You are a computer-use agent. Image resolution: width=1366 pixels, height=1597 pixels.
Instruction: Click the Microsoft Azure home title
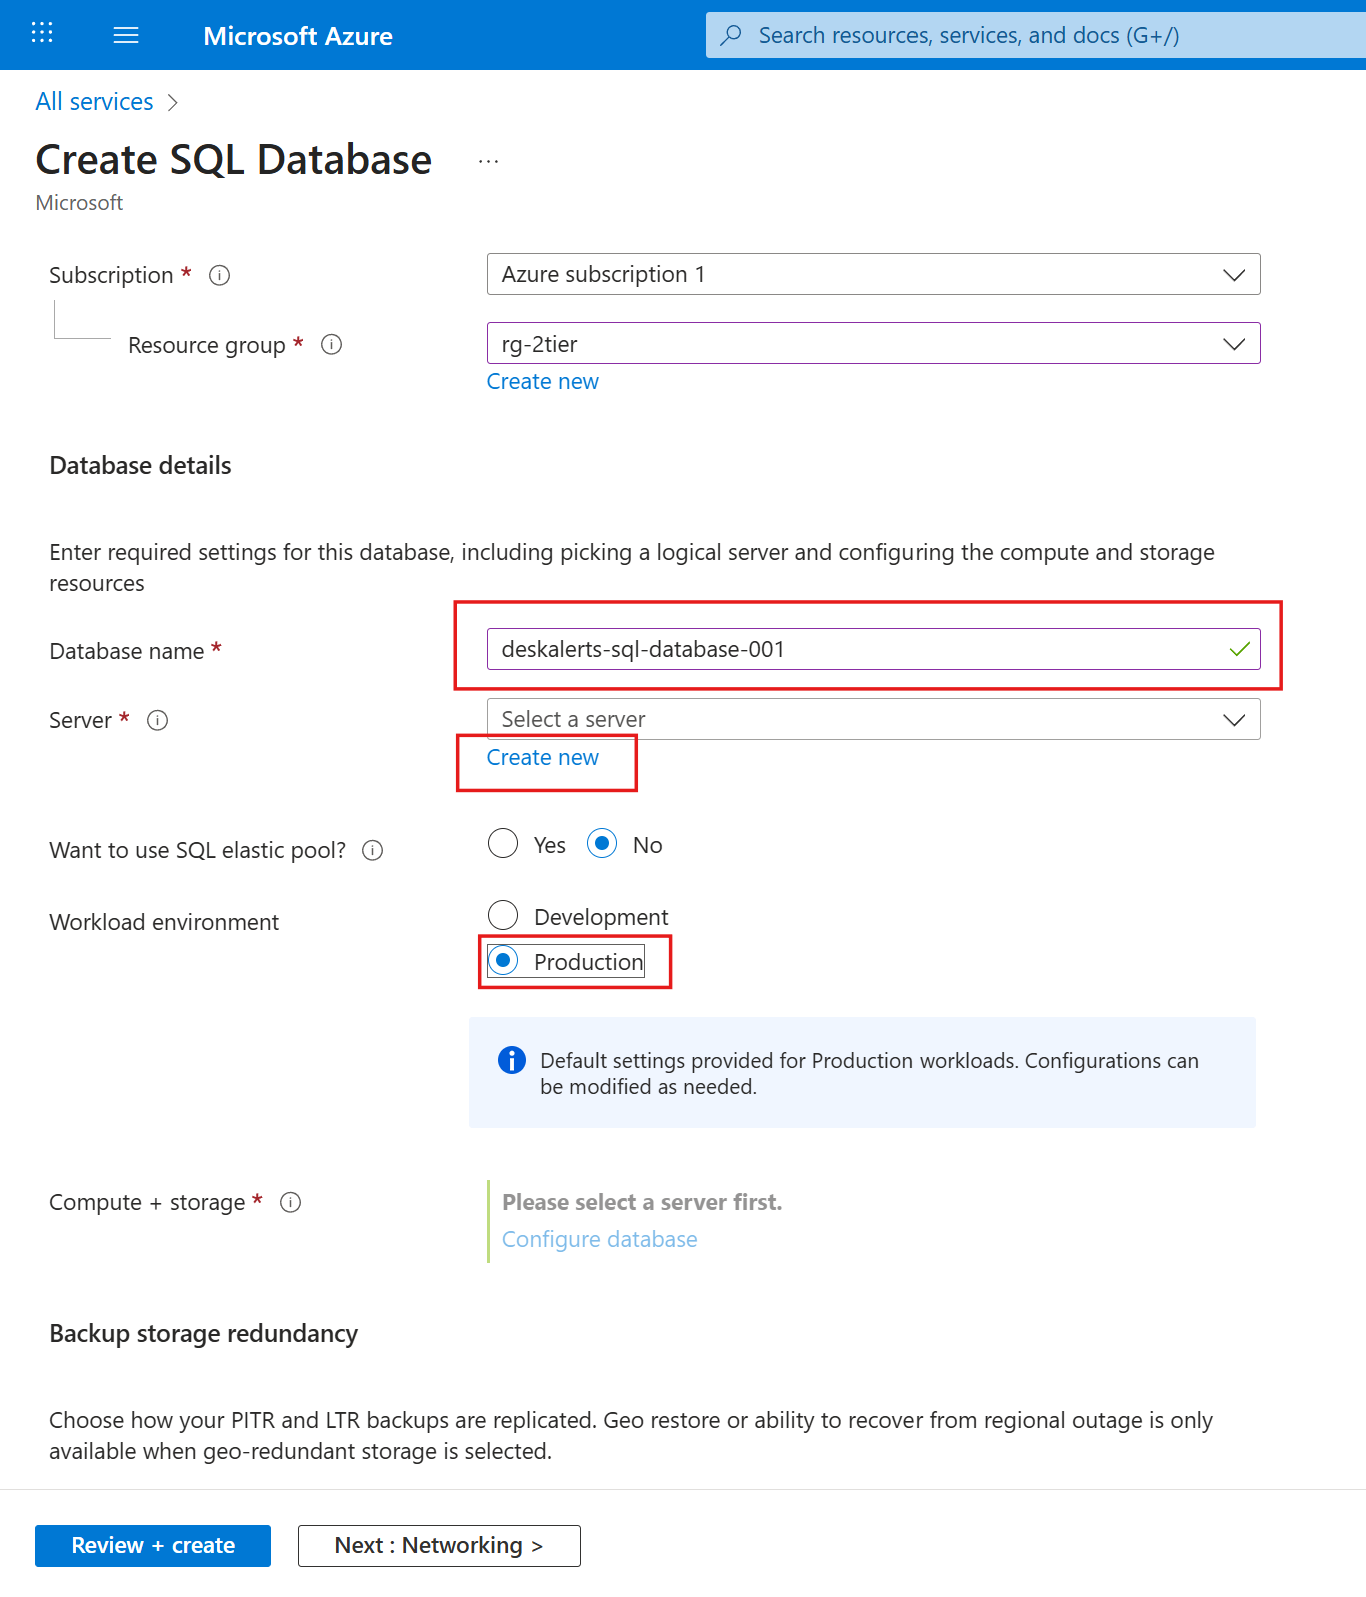coord(298,36)
